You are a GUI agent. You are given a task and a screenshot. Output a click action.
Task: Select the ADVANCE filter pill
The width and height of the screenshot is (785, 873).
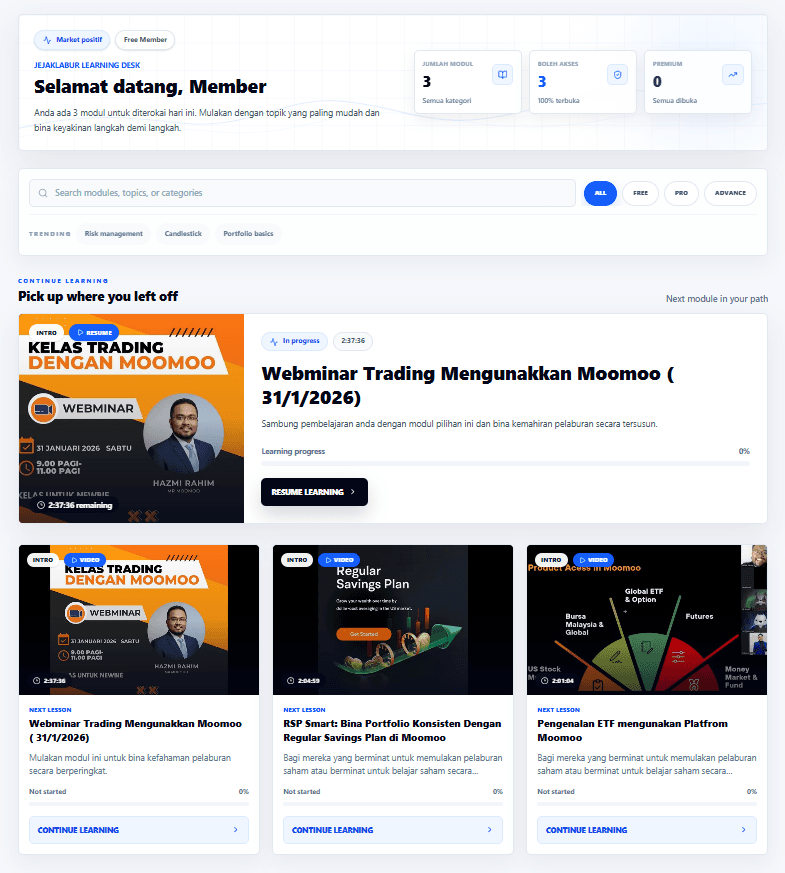click(730, 193)
